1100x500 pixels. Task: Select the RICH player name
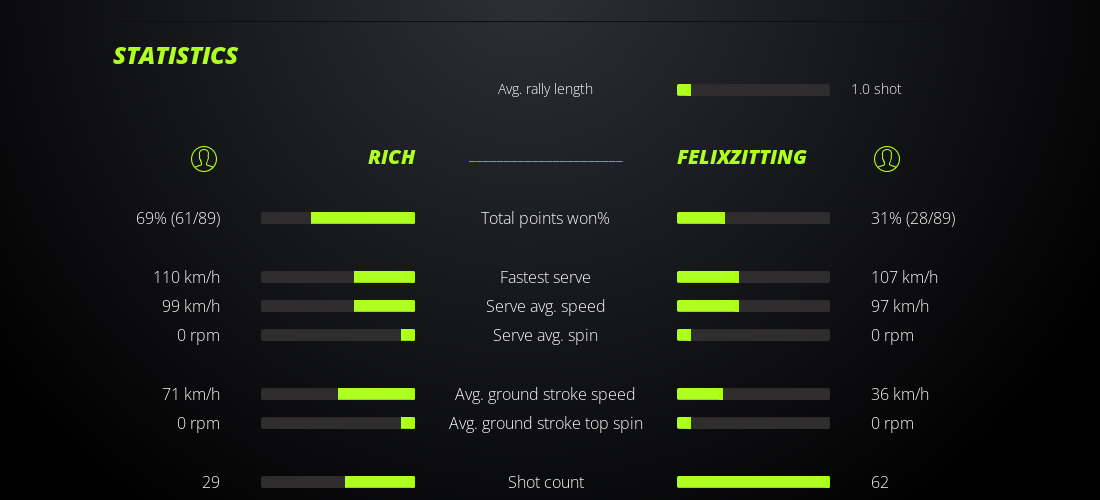[391, 157]
